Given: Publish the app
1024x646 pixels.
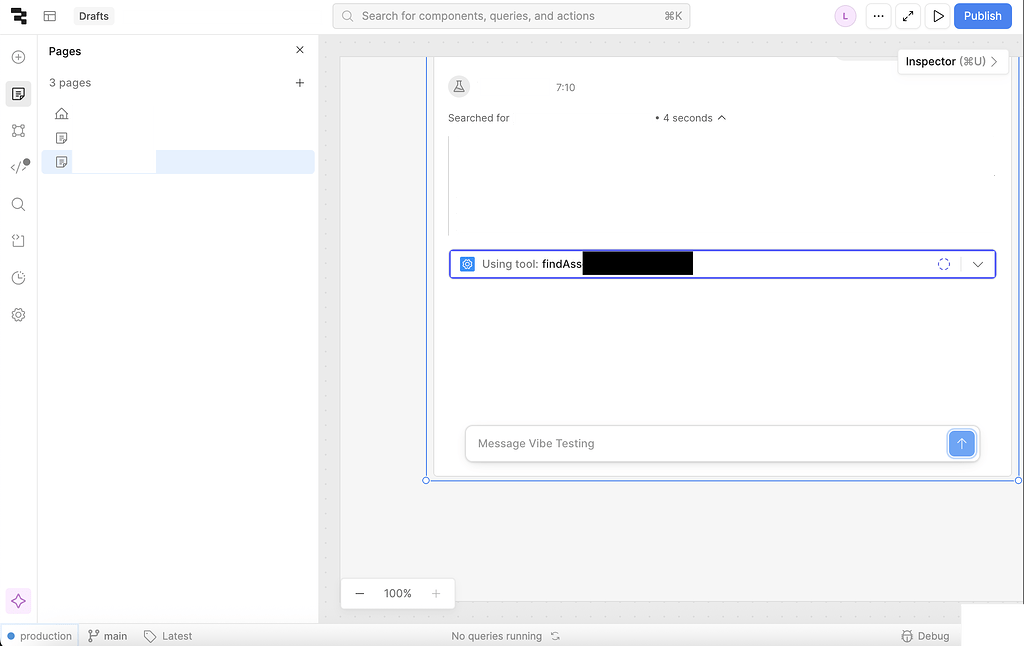Looking at the screenshot, I should click(982, 16).
